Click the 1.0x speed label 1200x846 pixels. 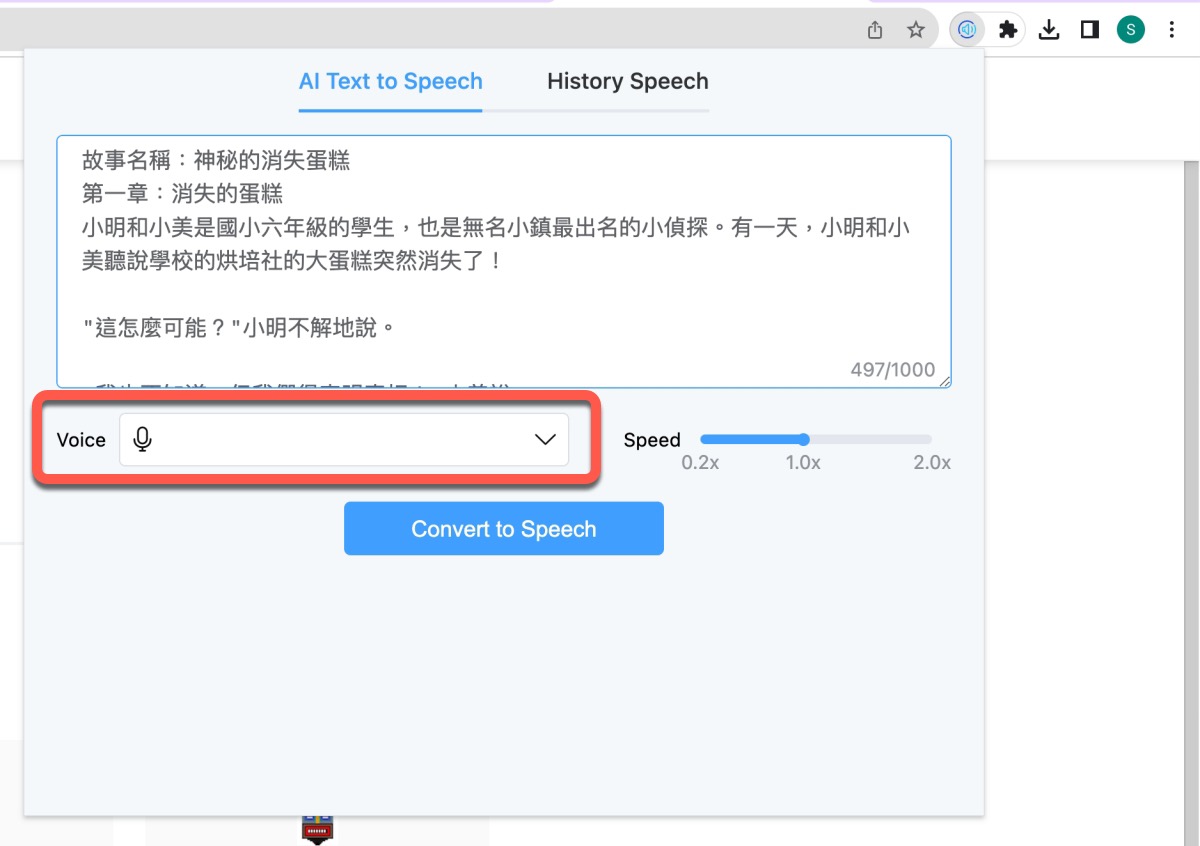coord(803,463)
